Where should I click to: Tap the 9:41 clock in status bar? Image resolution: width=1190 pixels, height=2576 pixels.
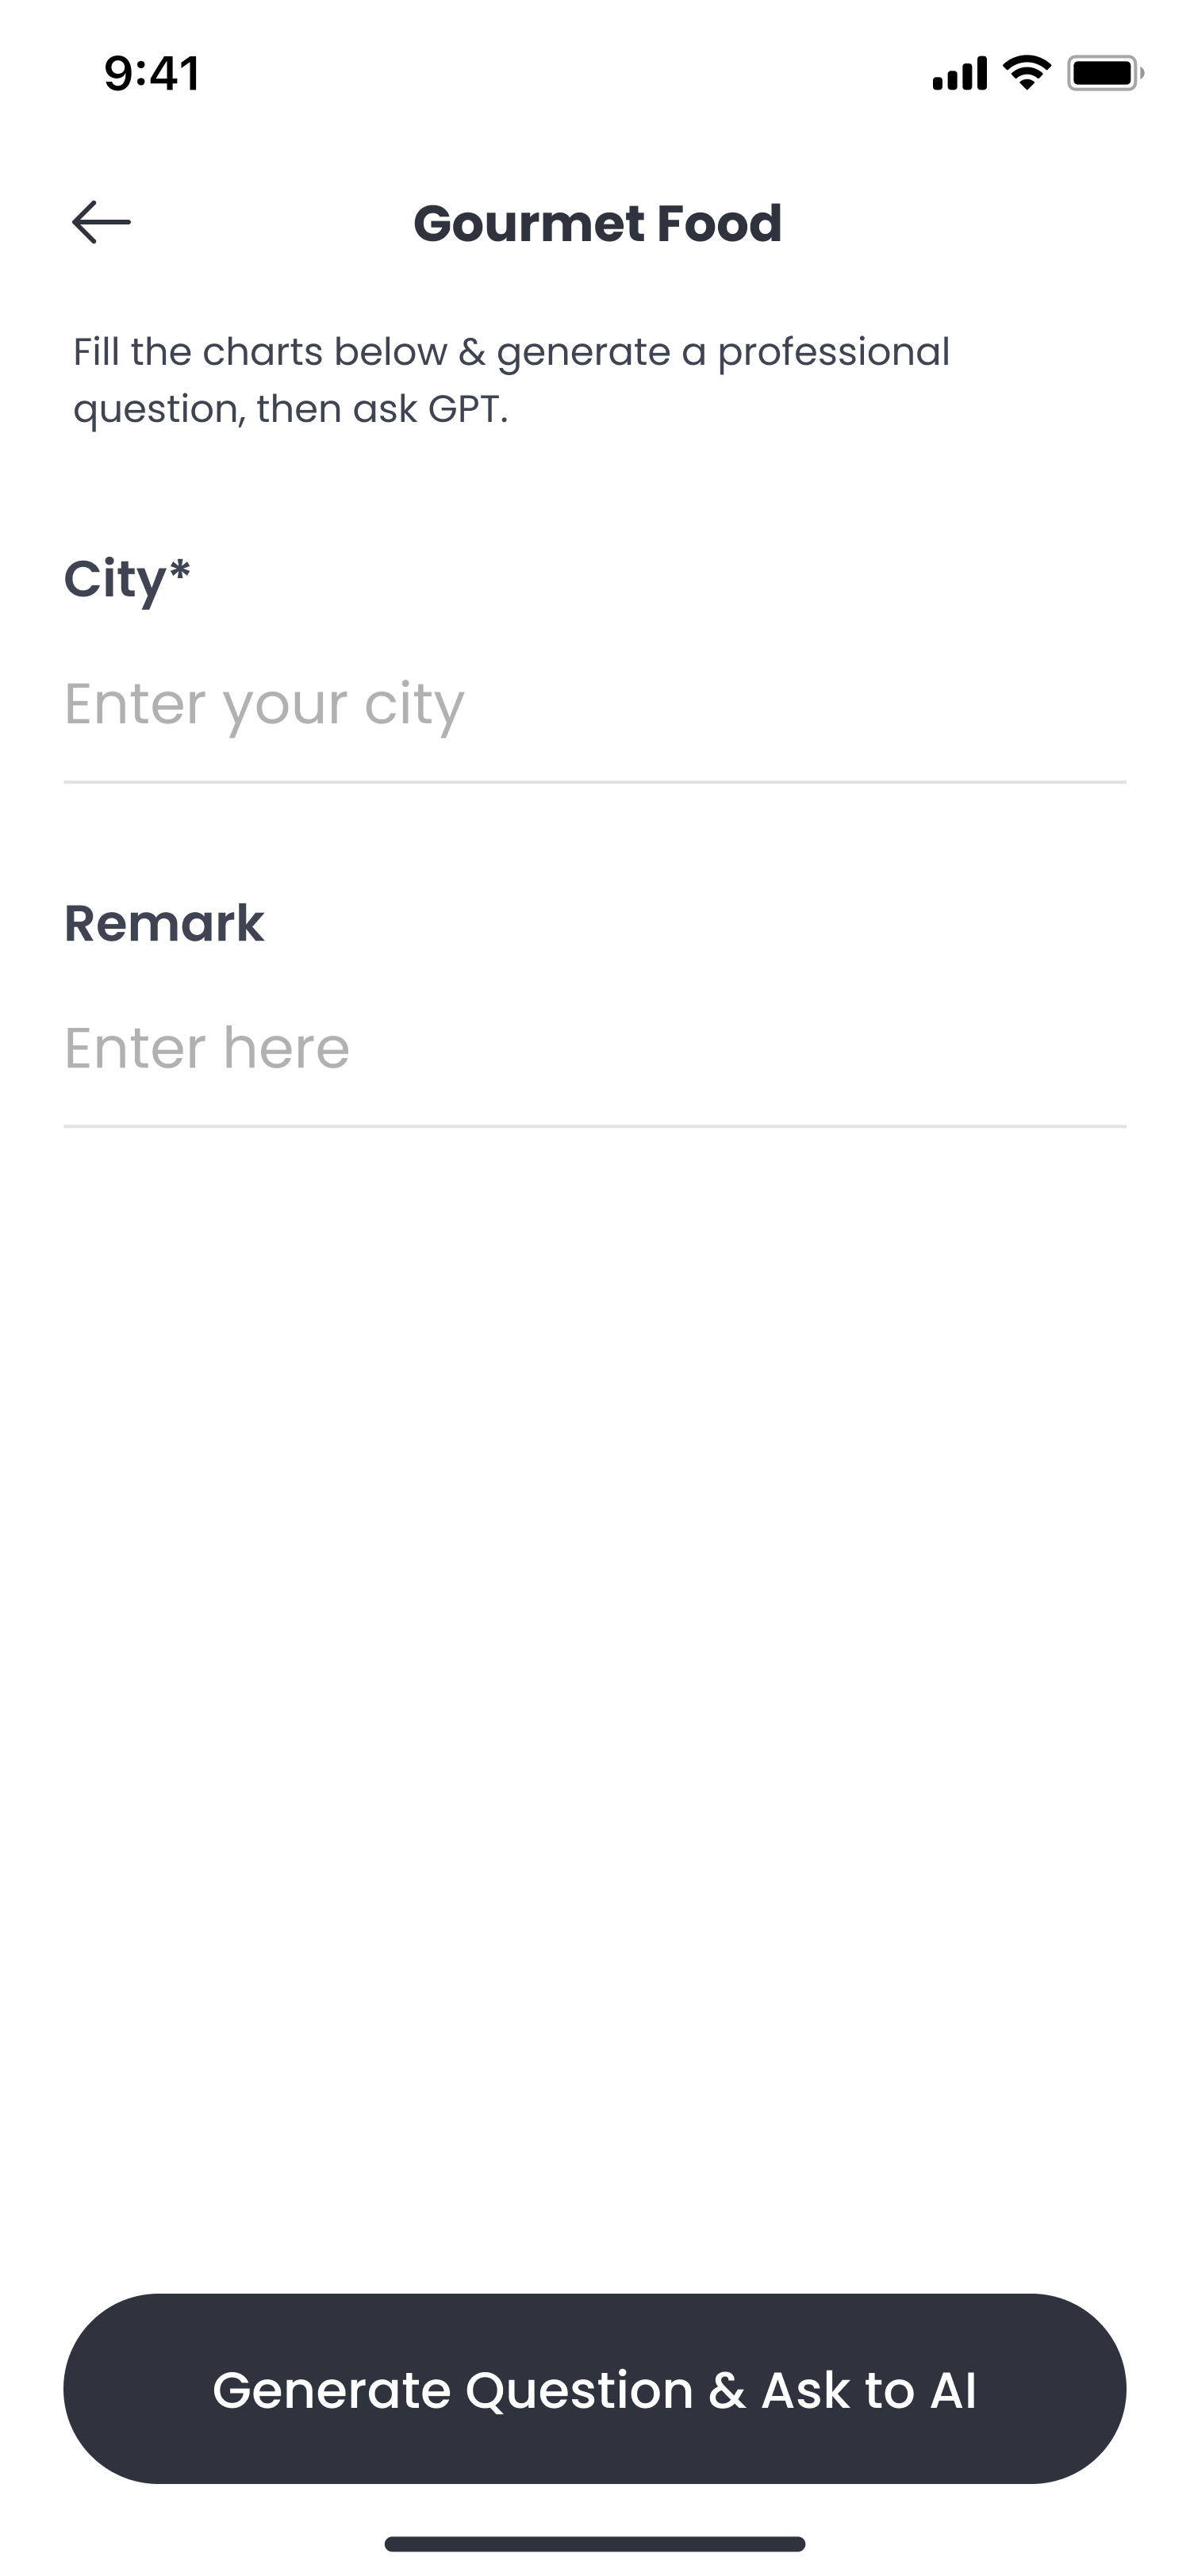click(x=152, y=74)
